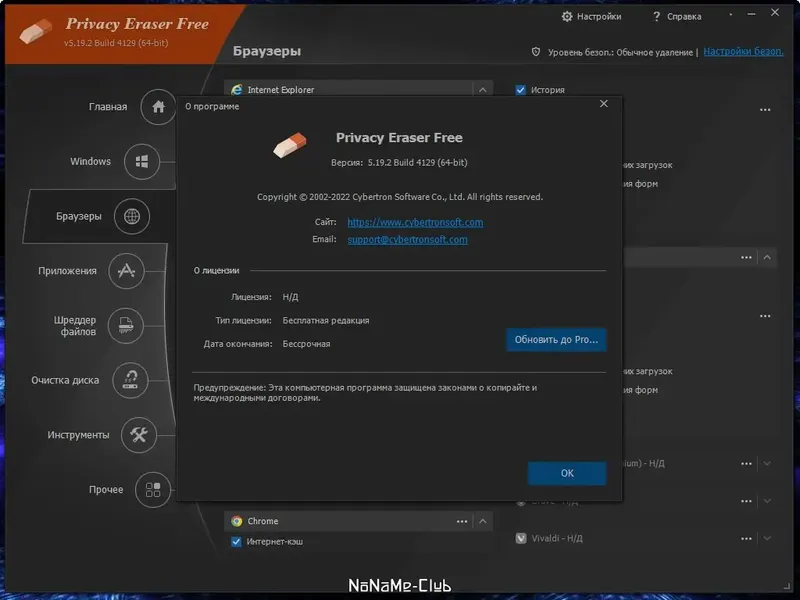Open the Приложения section

tap(126, 271)
